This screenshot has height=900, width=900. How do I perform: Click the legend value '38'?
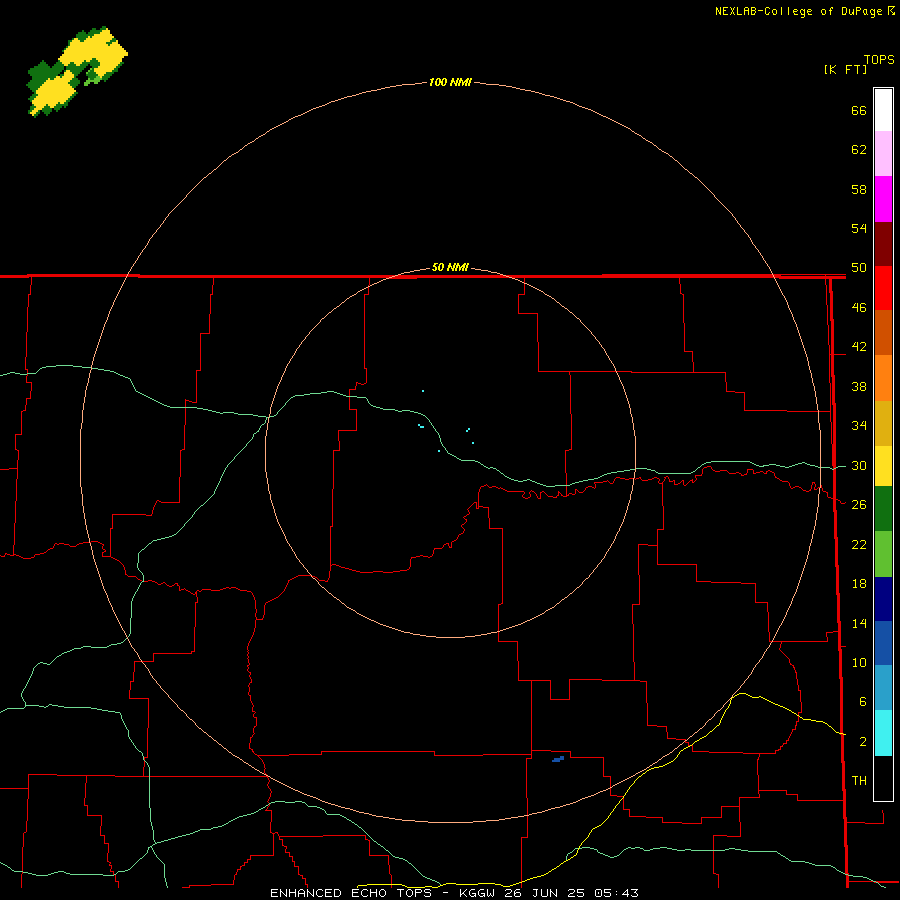(859, 386)
